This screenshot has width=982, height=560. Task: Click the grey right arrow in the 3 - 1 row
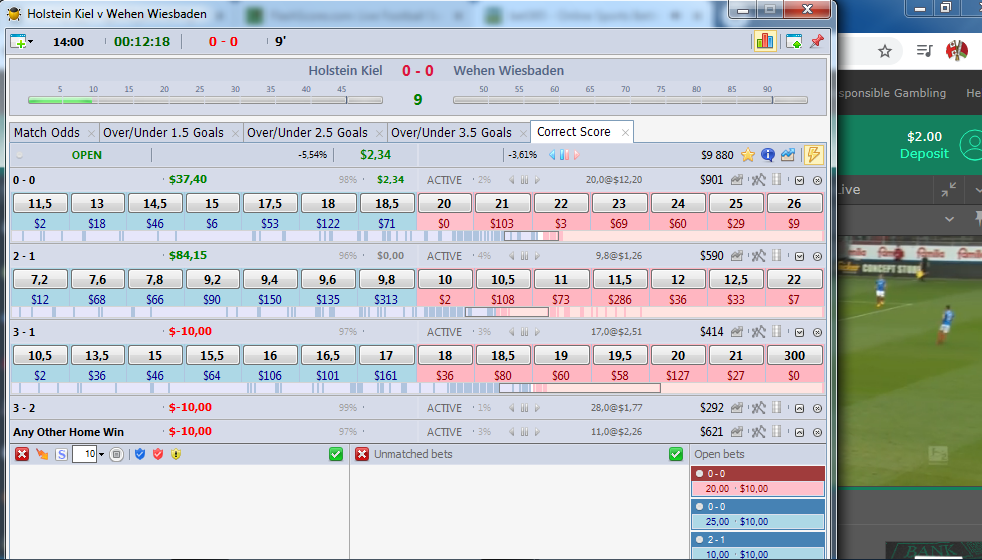[x=537, y=332]
